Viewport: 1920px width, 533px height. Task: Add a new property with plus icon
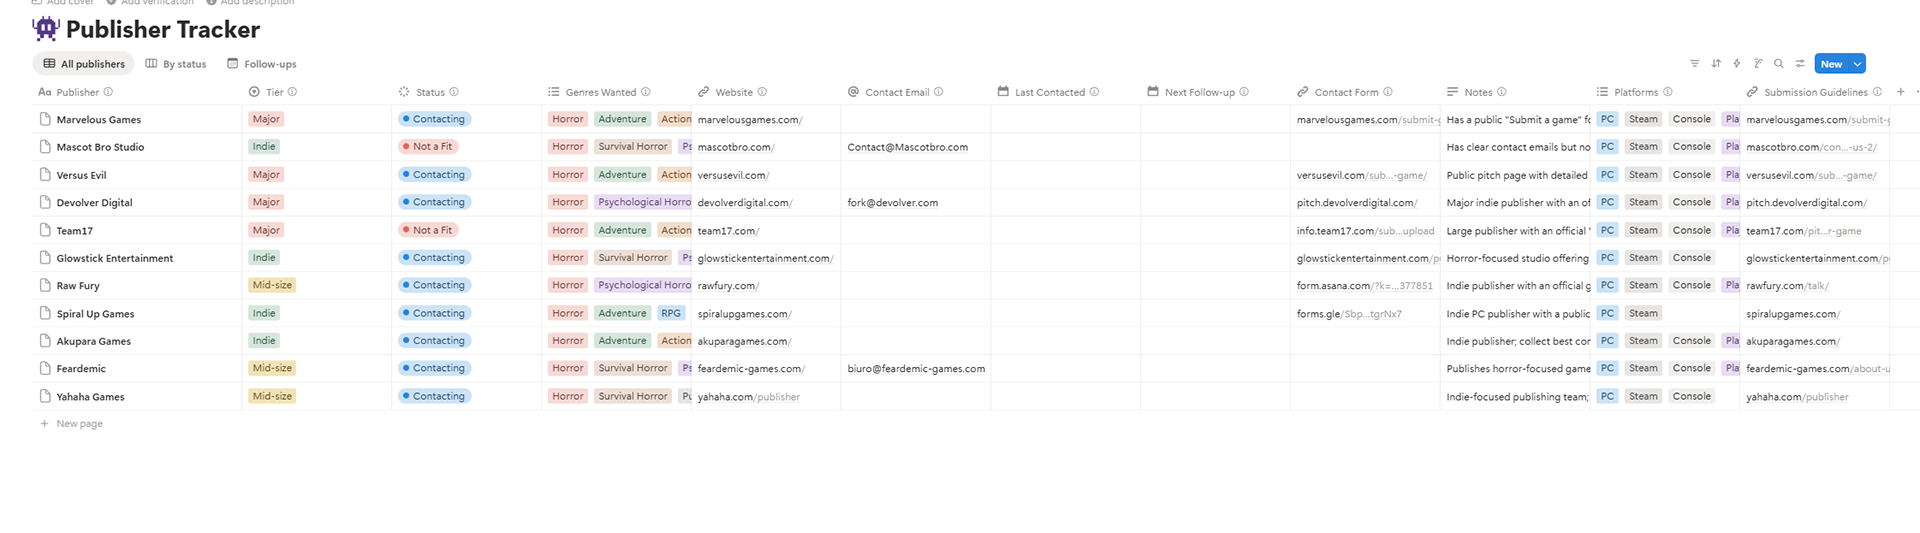click(x=1901, y=92)
